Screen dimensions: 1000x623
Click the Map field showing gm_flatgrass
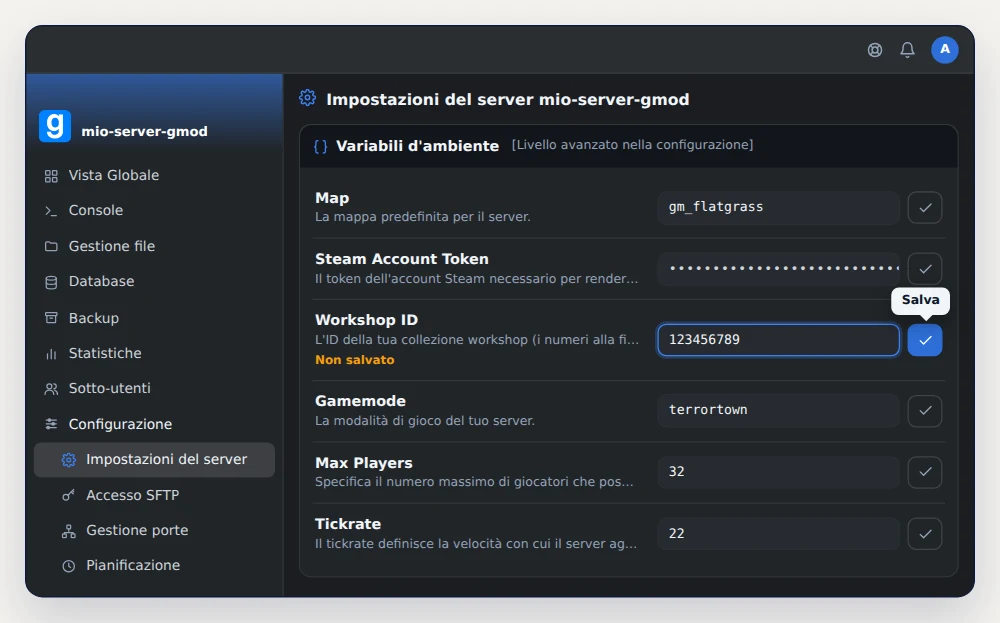click(x=778, y=207)
